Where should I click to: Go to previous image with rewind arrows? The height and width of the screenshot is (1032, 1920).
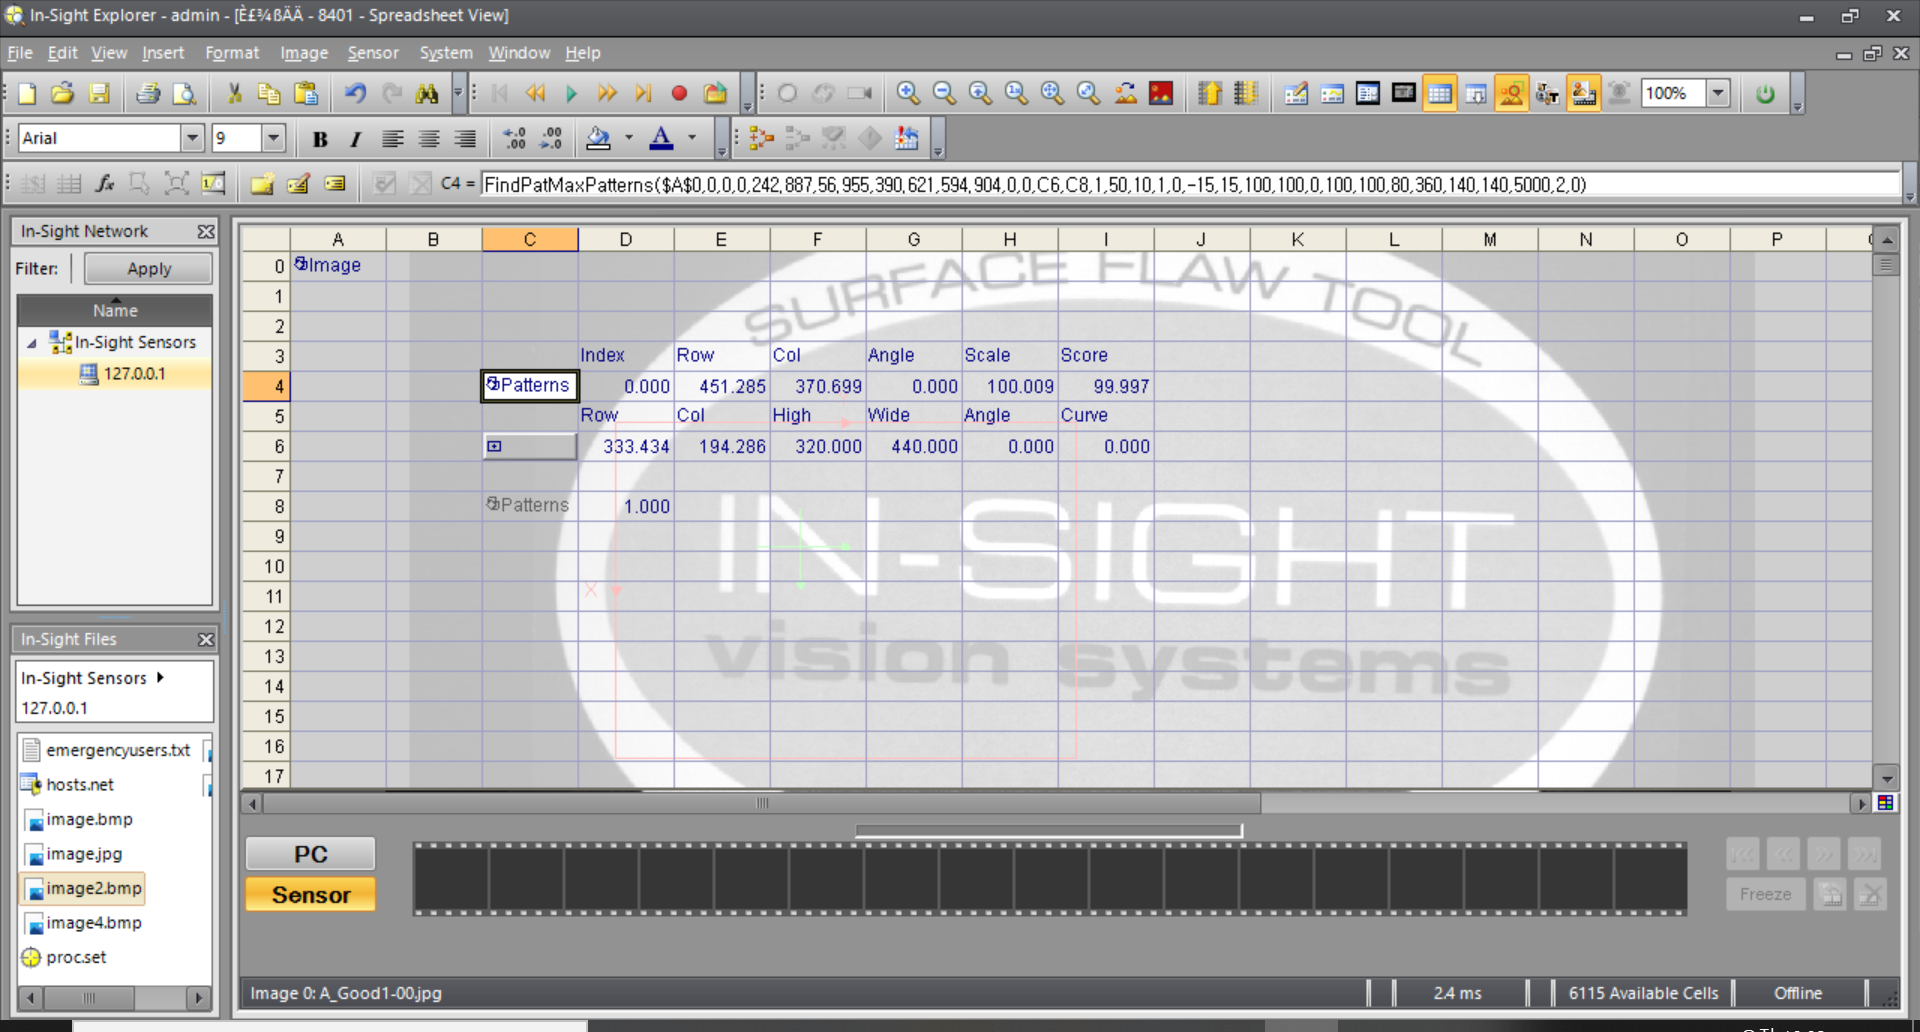535,94
